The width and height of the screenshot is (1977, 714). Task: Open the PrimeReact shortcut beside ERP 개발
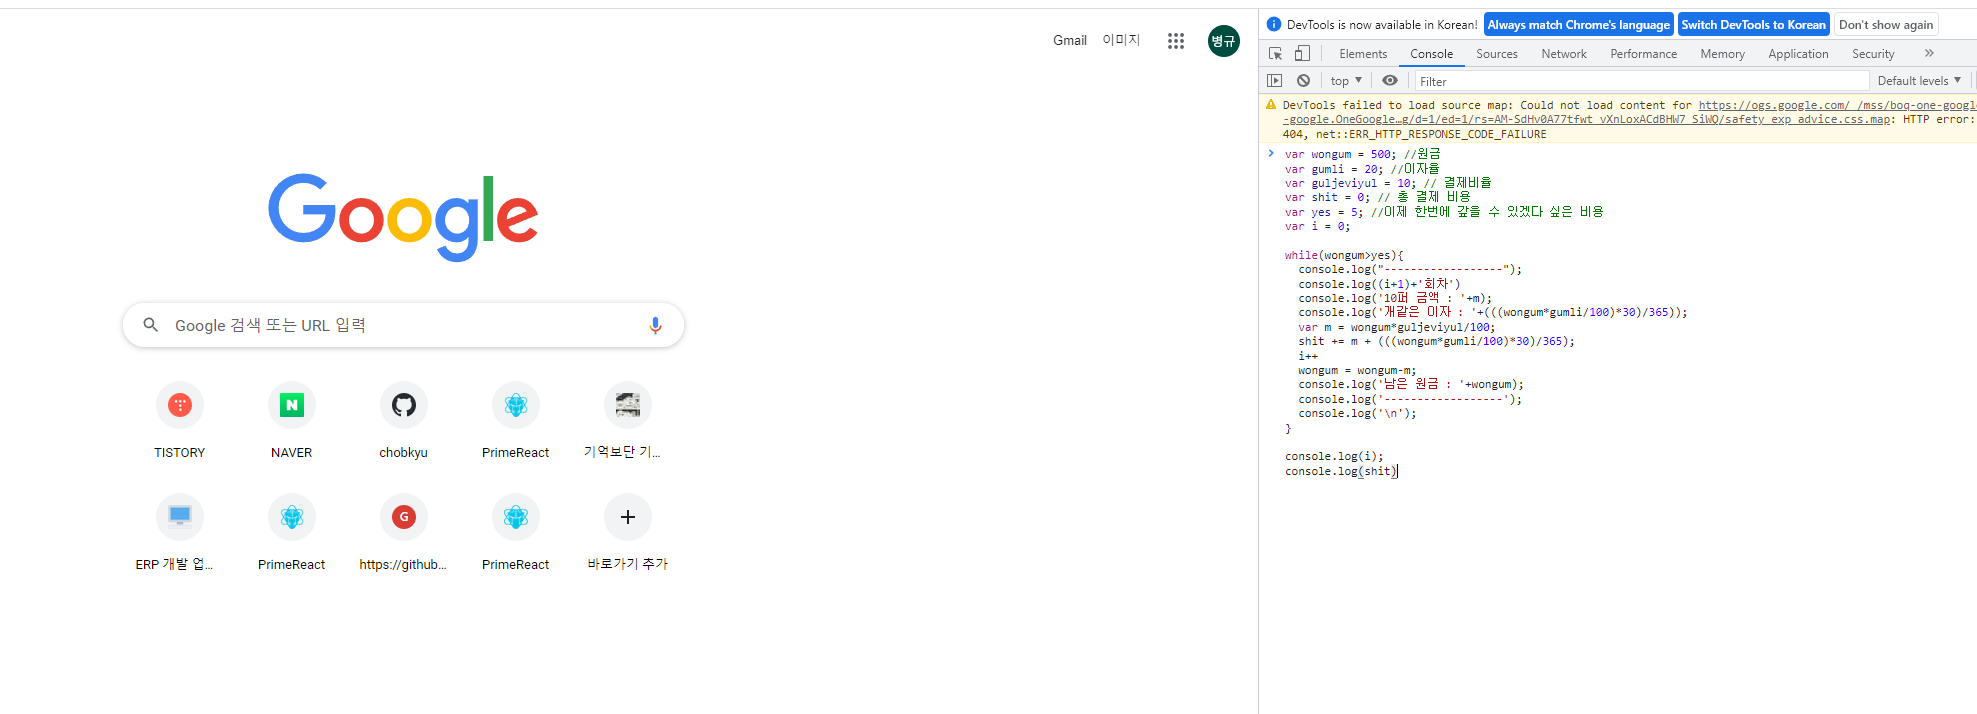(292, 534)
